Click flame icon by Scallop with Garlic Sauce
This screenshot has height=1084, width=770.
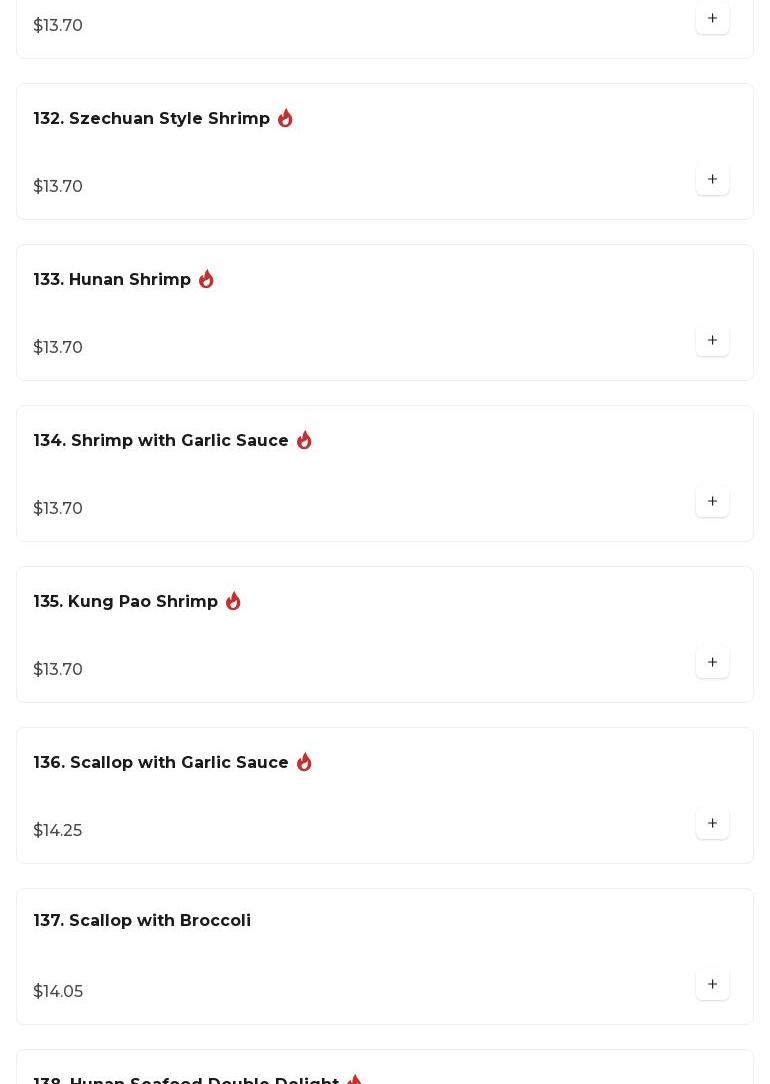click(x=304, y=762)
